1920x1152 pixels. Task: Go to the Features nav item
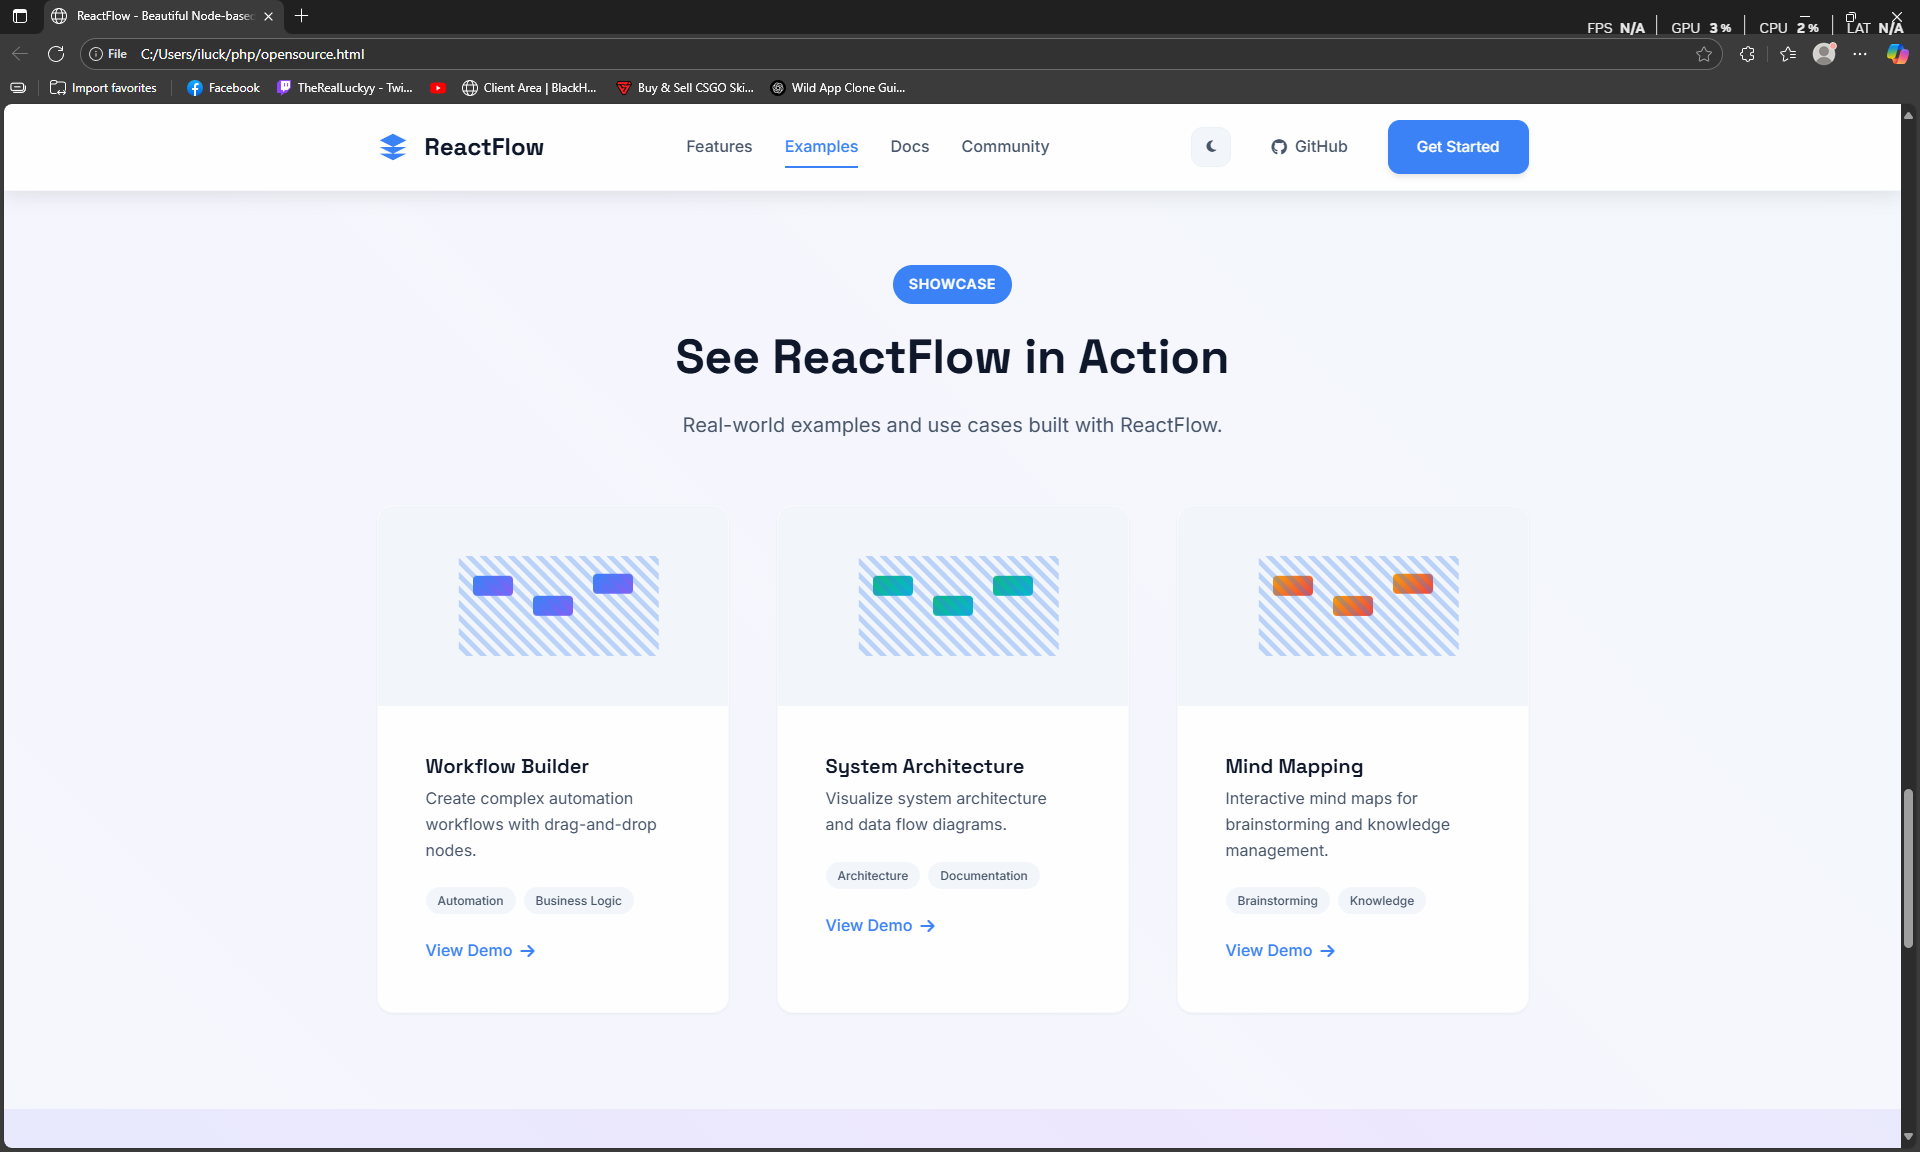coord(719,147)
